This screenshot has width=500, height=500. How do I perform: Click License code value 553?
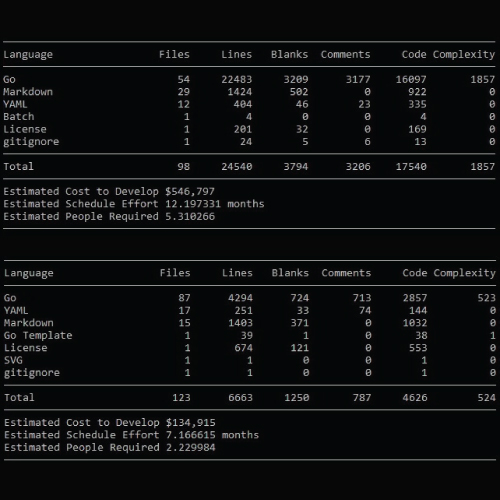coord(418,348)
